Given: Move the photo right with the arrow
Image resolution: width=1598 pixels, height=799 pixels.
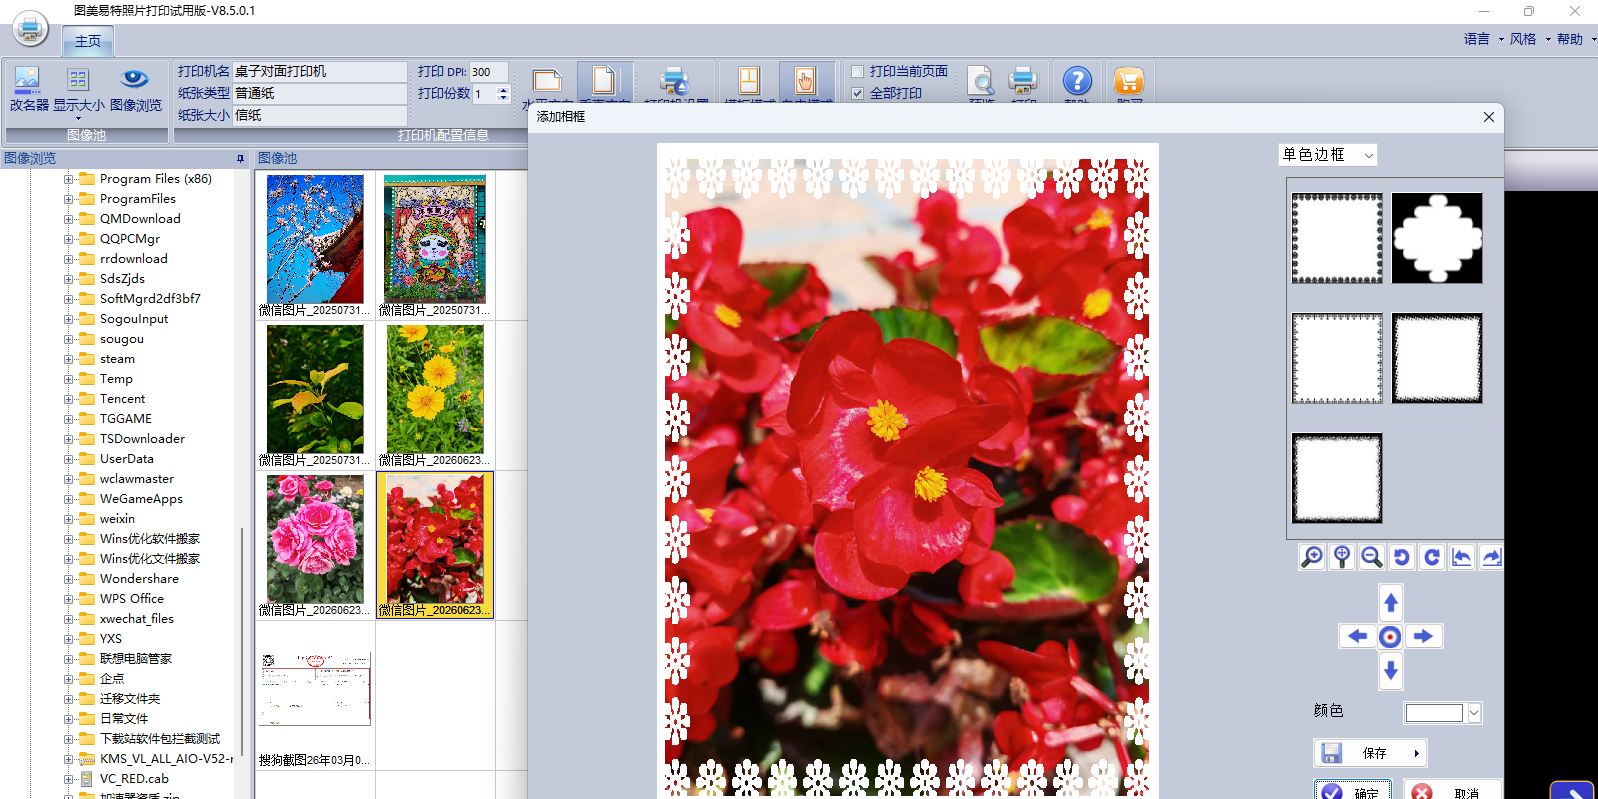Looking at the screenshot, I should 1424,636.
